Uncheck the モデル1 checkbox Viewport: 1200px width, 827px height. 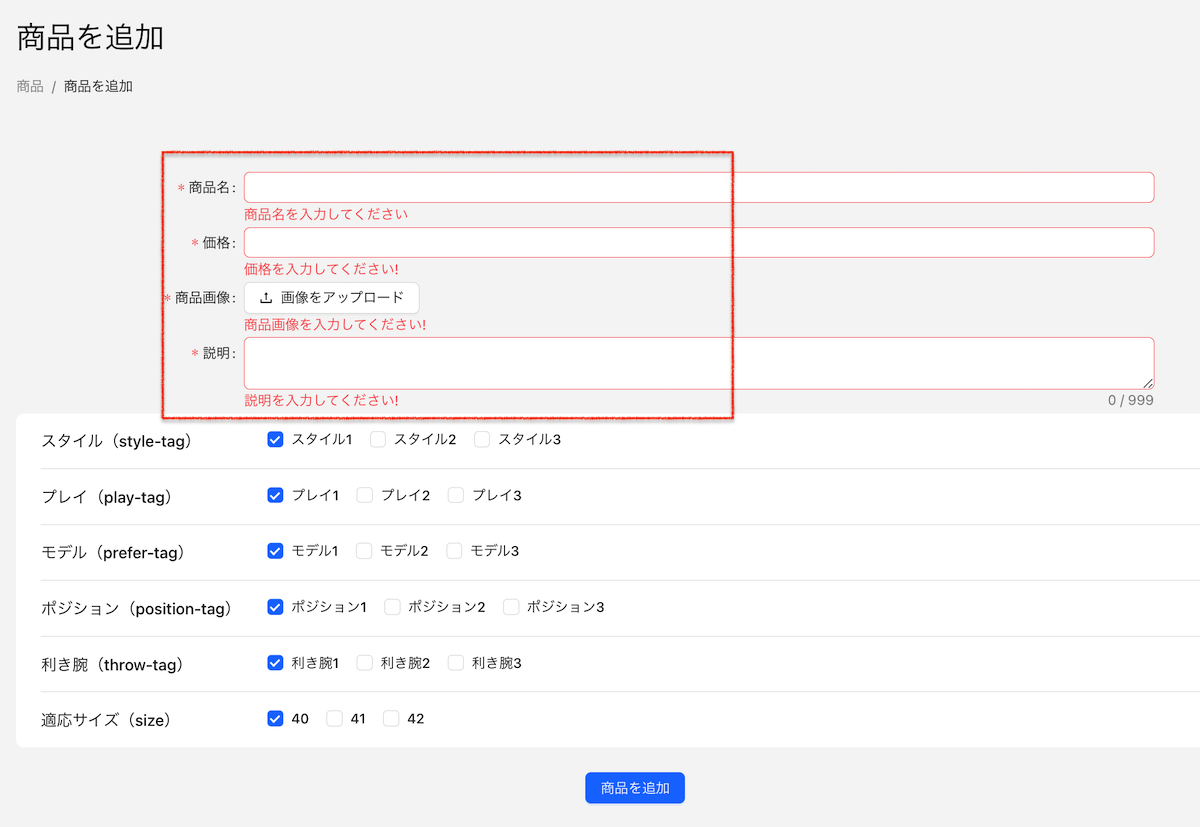pyautogui.click(x=276, y=551)
